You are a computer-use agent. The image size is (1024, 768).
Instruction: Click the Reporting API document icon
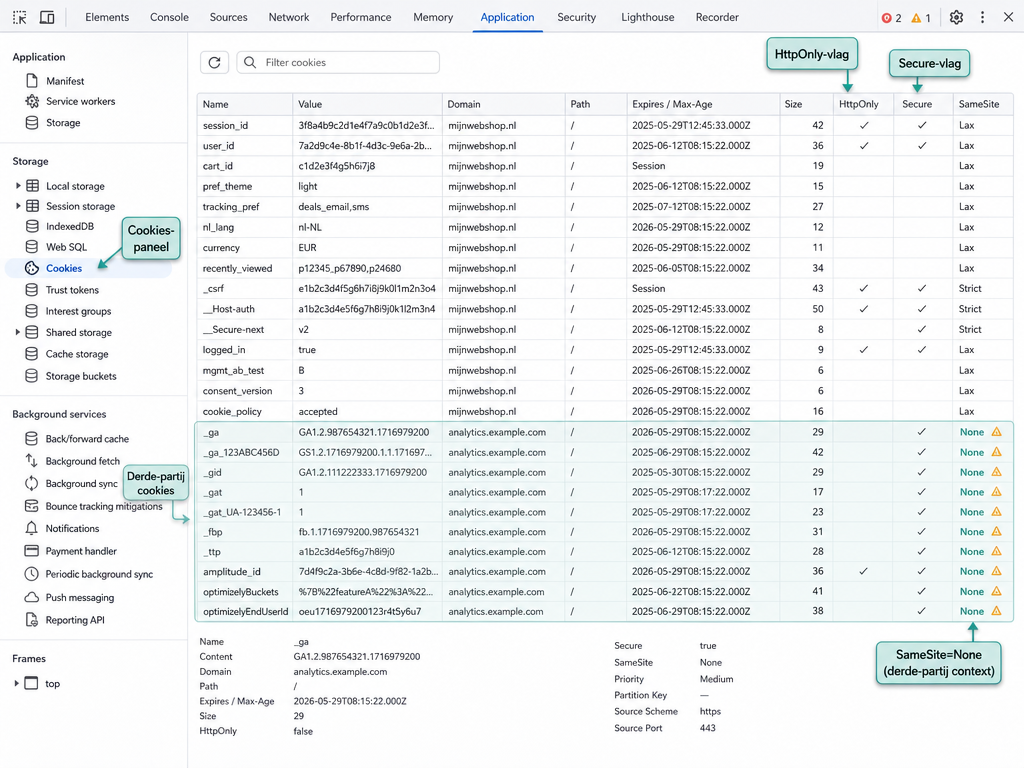pyautogui.click(x=31, y=620)
